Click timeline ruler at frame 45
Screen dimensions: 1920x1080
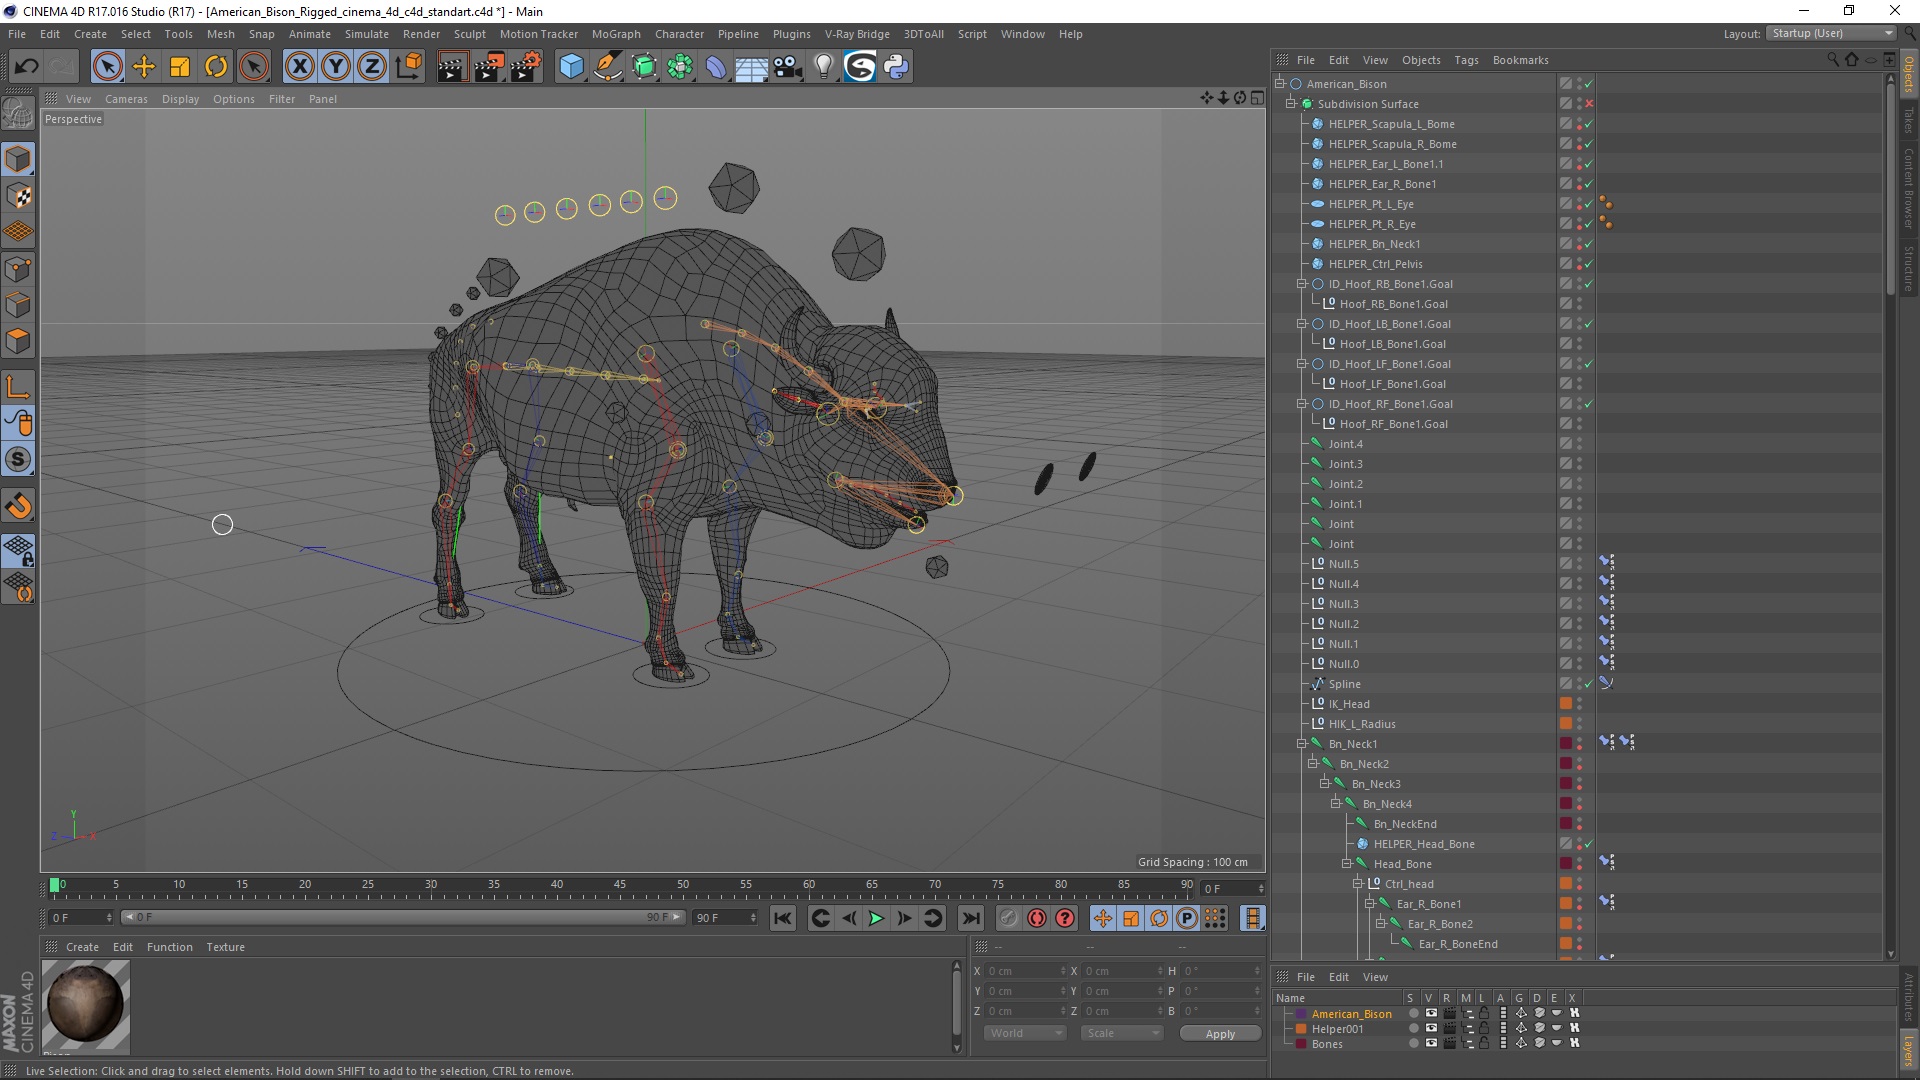(x=619, y=886)
